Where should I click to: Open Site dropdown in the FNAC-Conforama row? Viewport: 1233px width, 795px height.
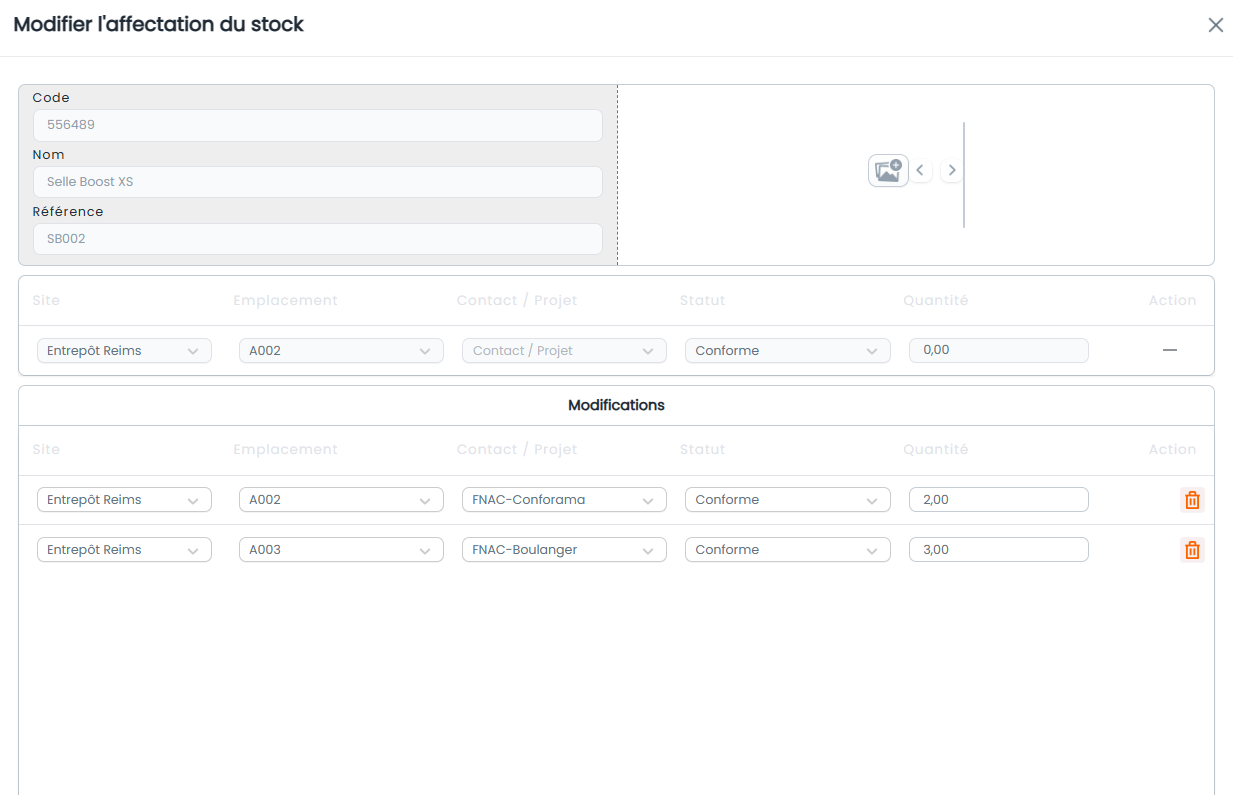124,500
